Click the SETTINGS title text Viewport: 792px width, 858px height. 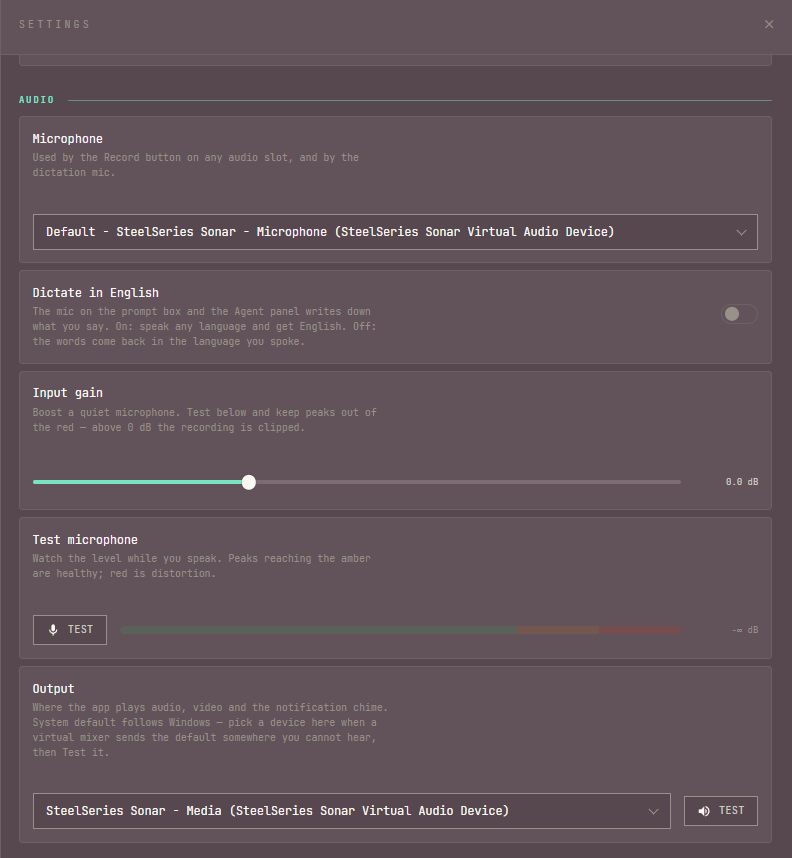click(55, 24)
